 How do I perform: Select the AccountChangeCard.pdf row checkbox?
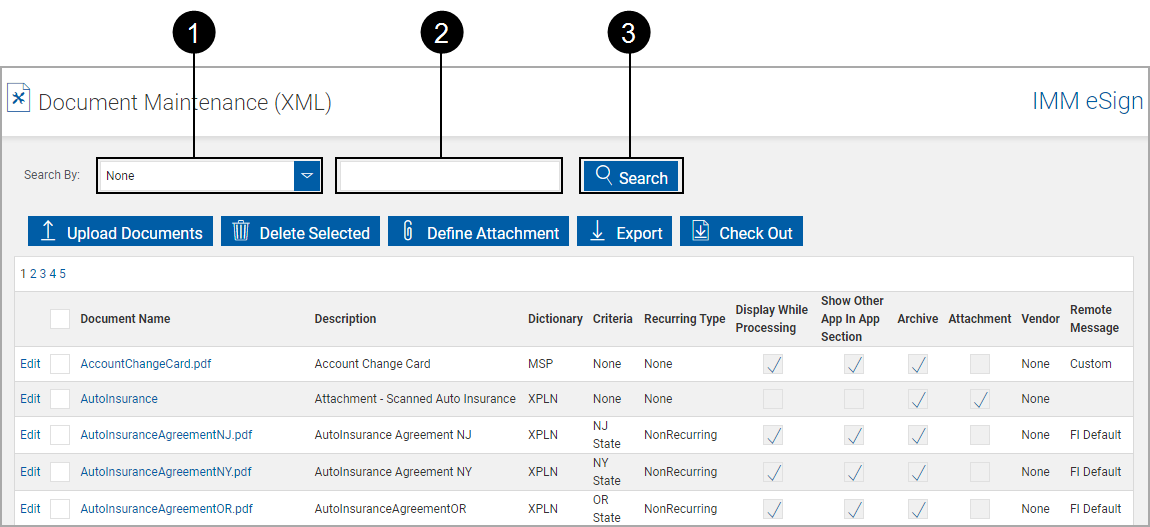pos(60,364)
